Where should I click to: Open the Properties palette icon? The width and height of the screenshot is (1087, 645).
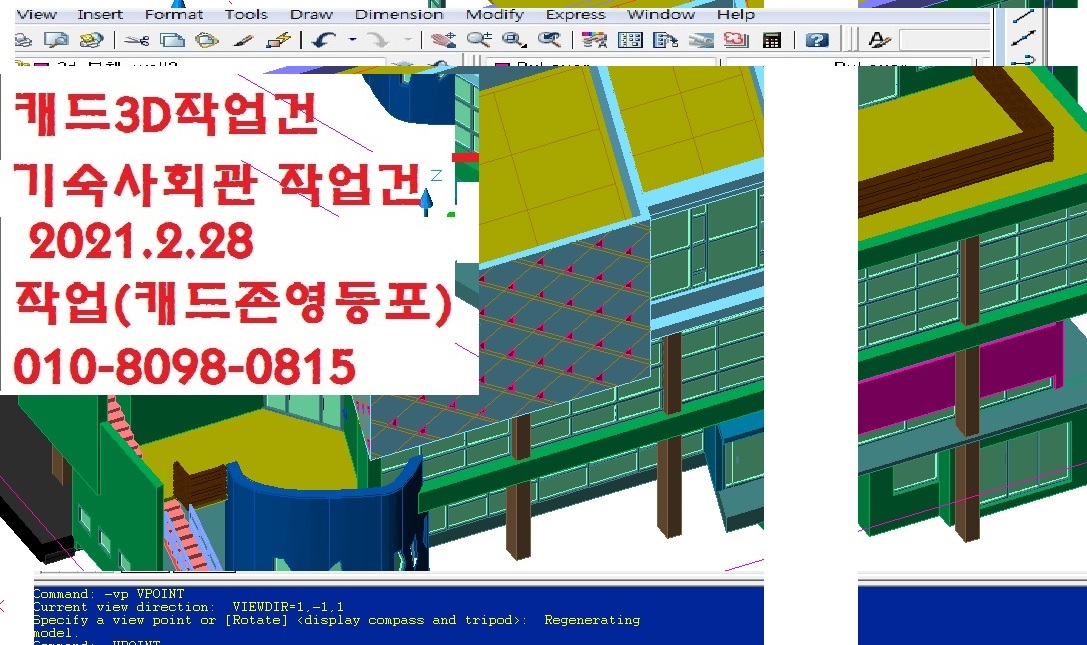pos(594,40)
